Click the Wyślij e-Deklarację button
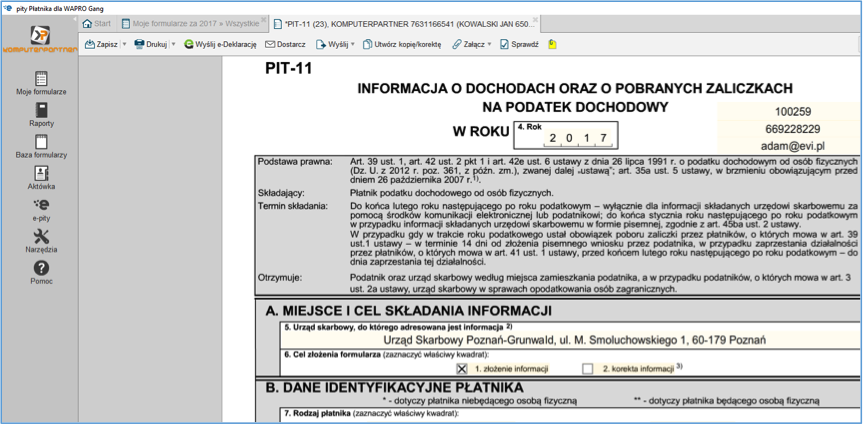863x424 pixels. pos(220,44)
